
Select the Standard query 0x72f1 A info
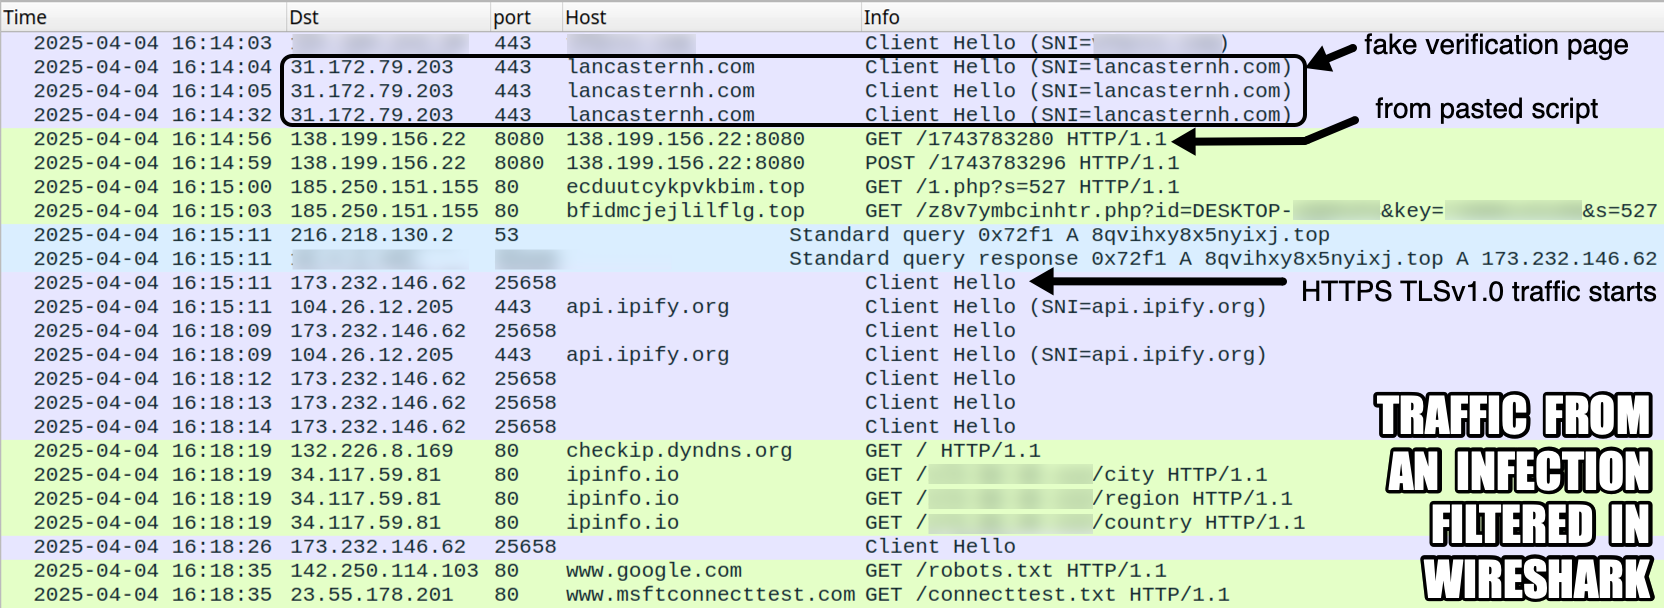click(x=1059, y=235)
